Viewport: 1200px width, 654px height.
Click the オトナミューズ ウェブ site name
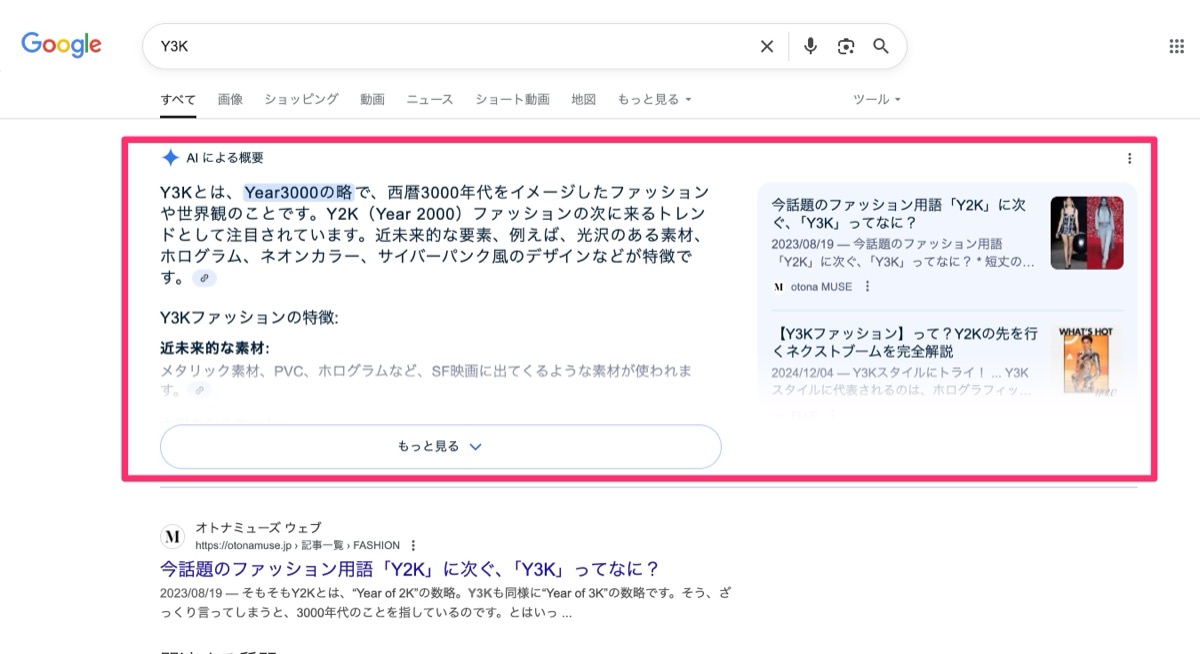pyautogui.click(x=258, y=528)
